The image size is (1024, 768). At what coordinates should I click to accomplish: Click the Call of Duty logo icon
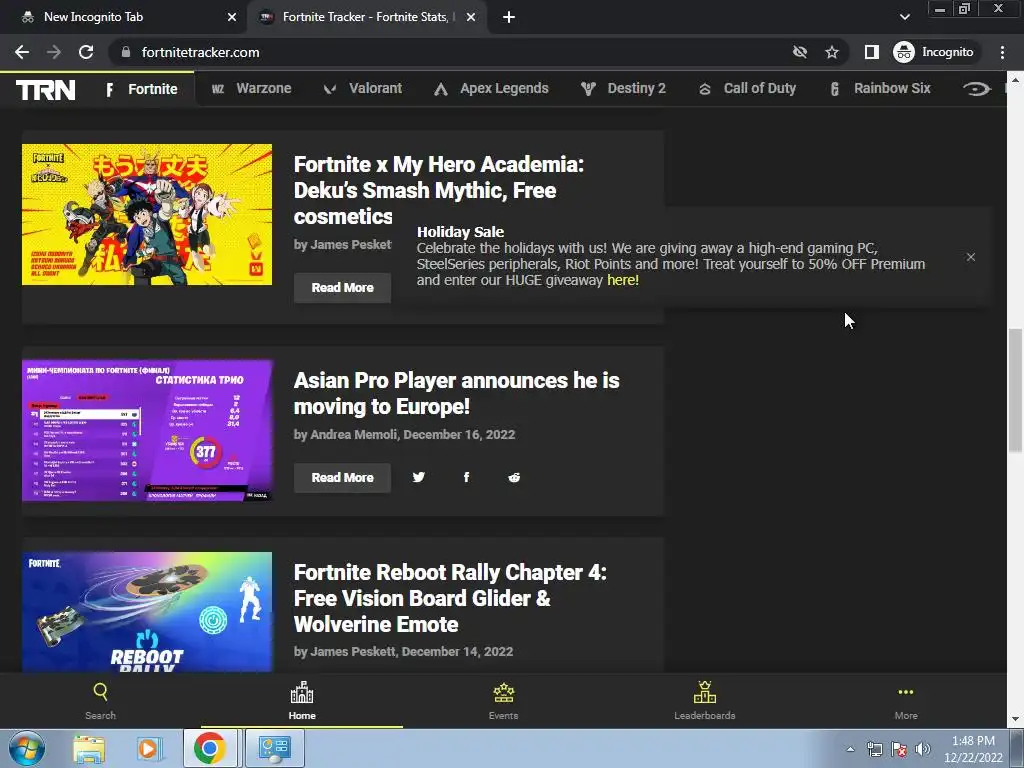[705, 89]
